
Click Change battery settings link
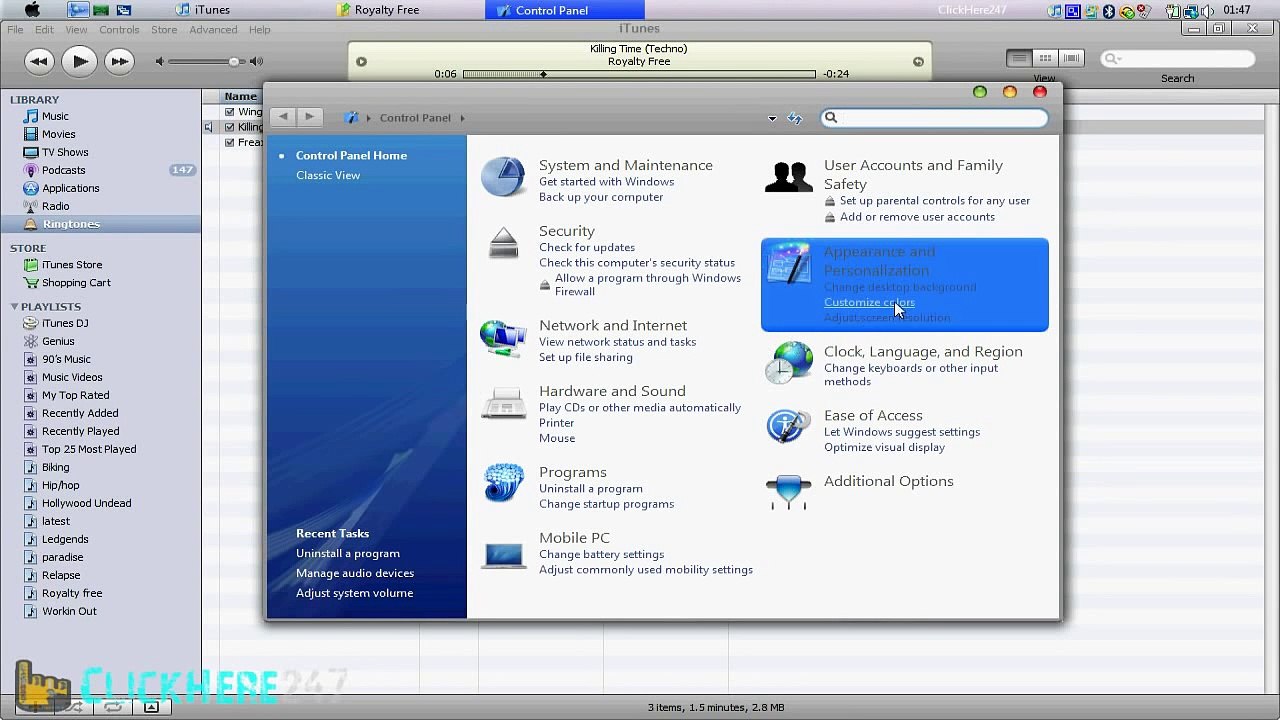601,555
